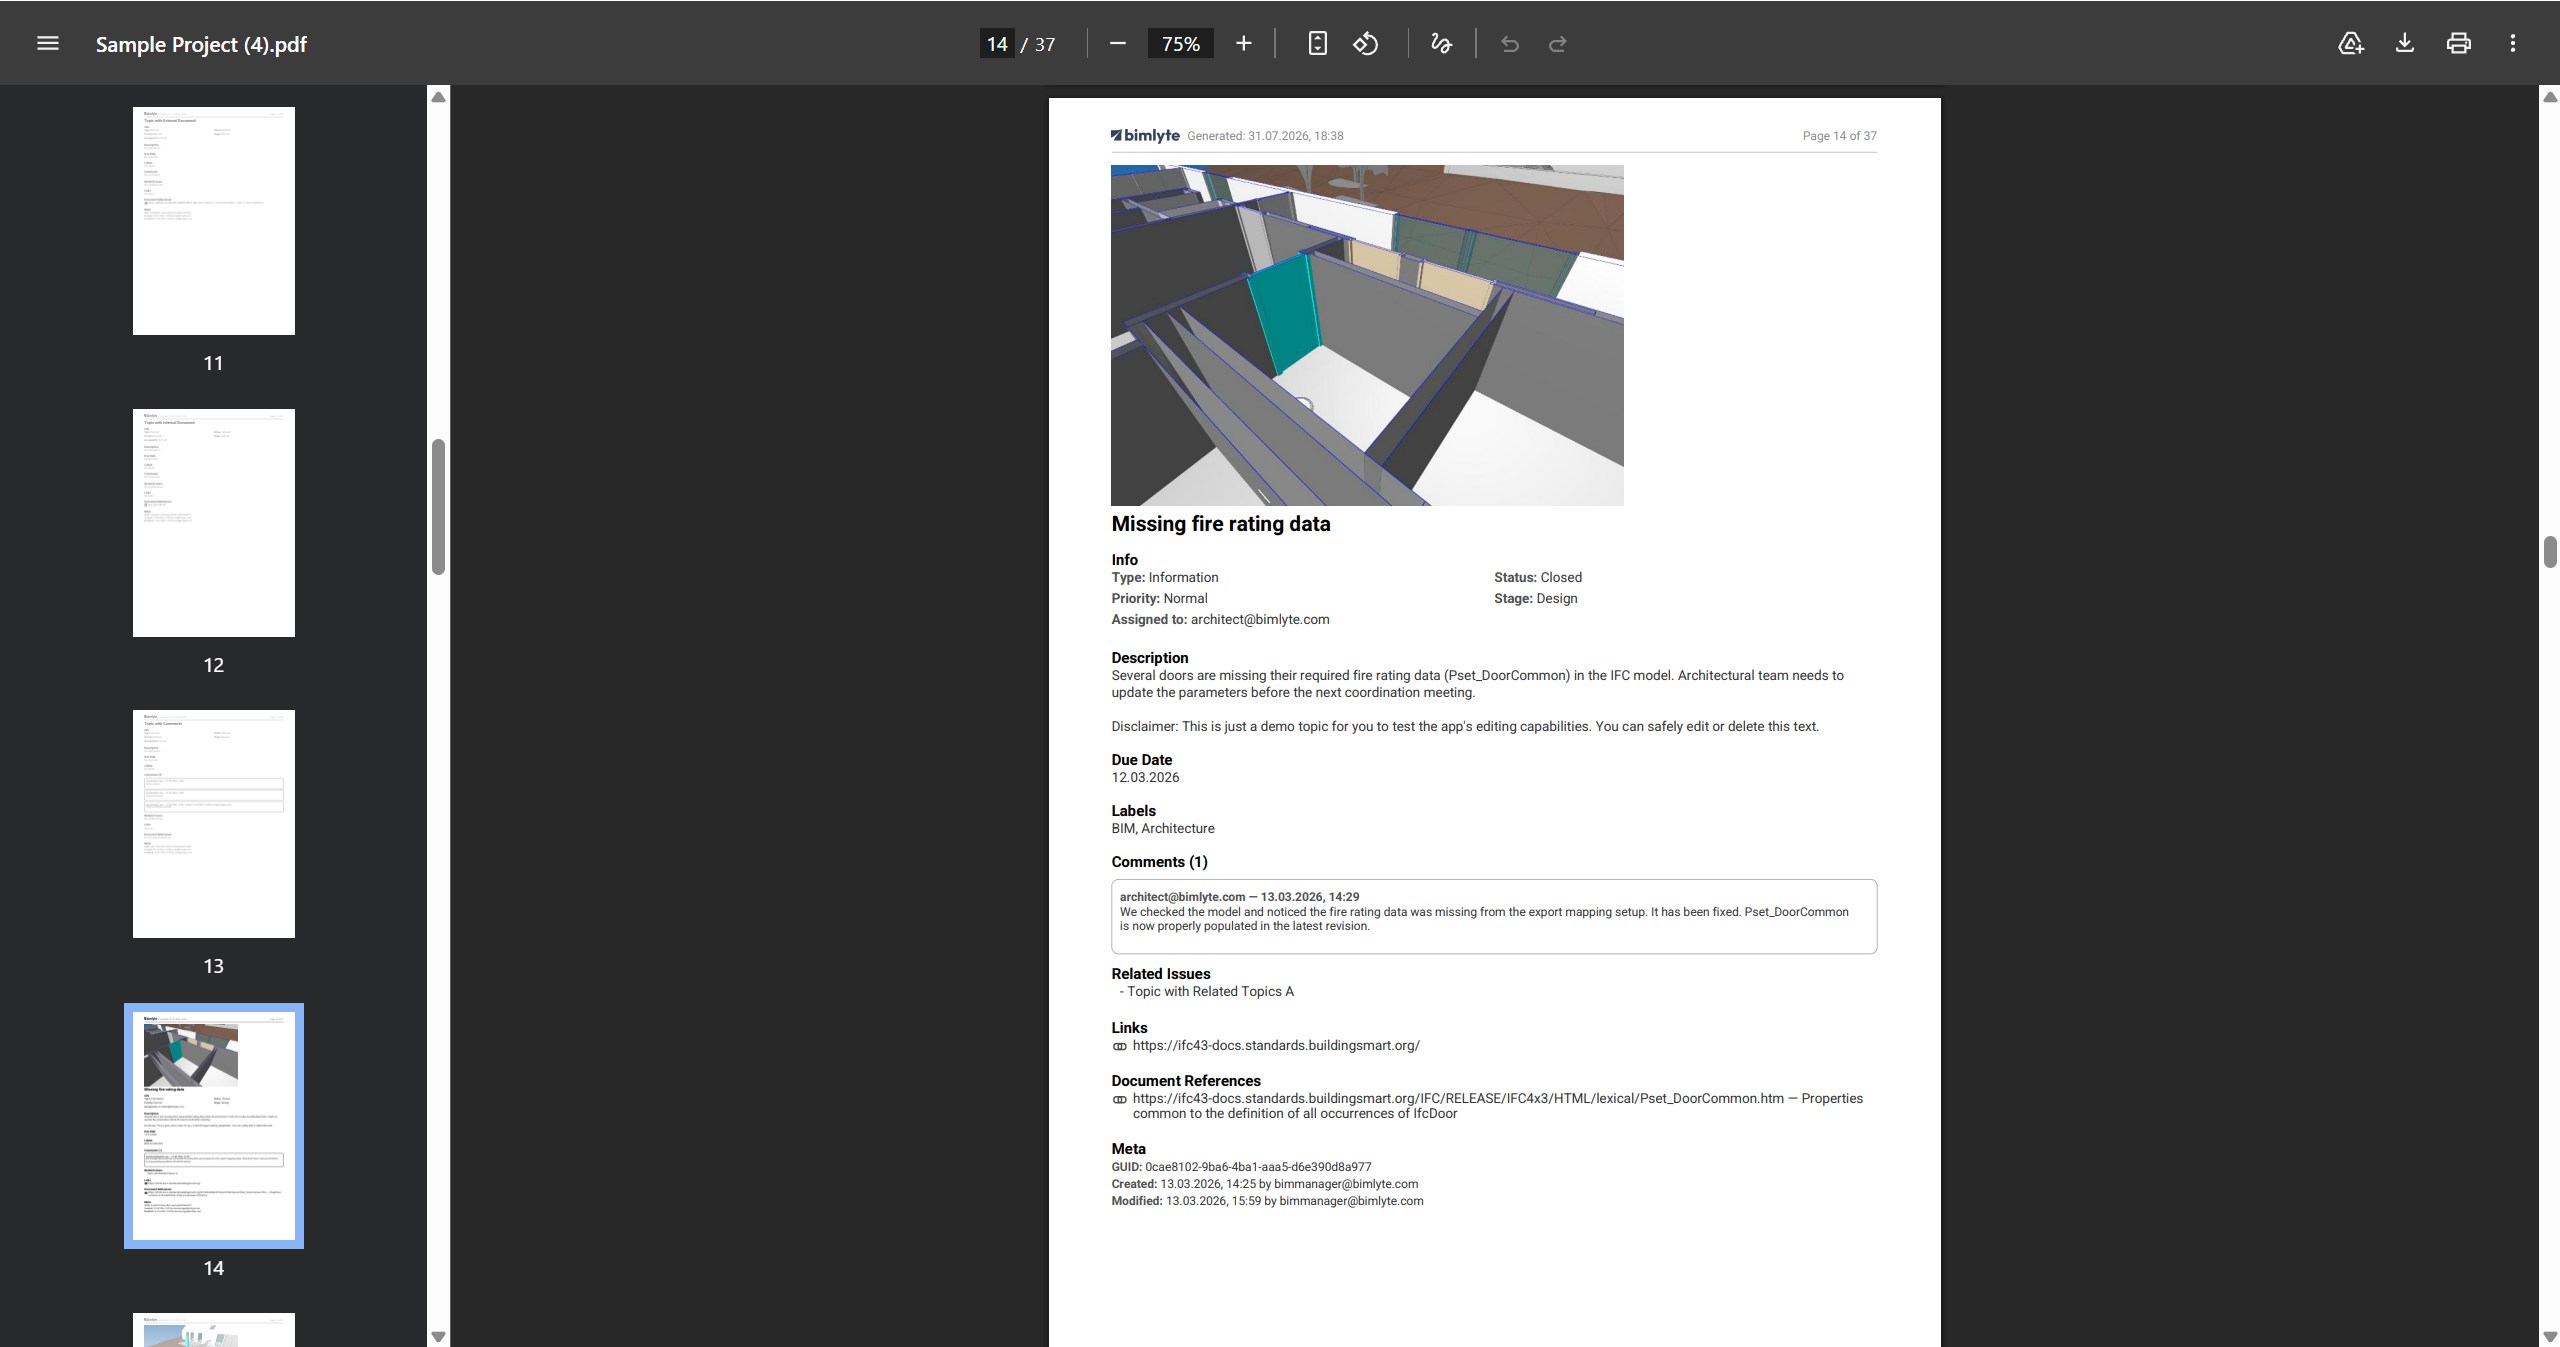This screenshot has height=1347, width=2560.
Task: Click the redo arrow icon
Action: tap(1557, 44)
